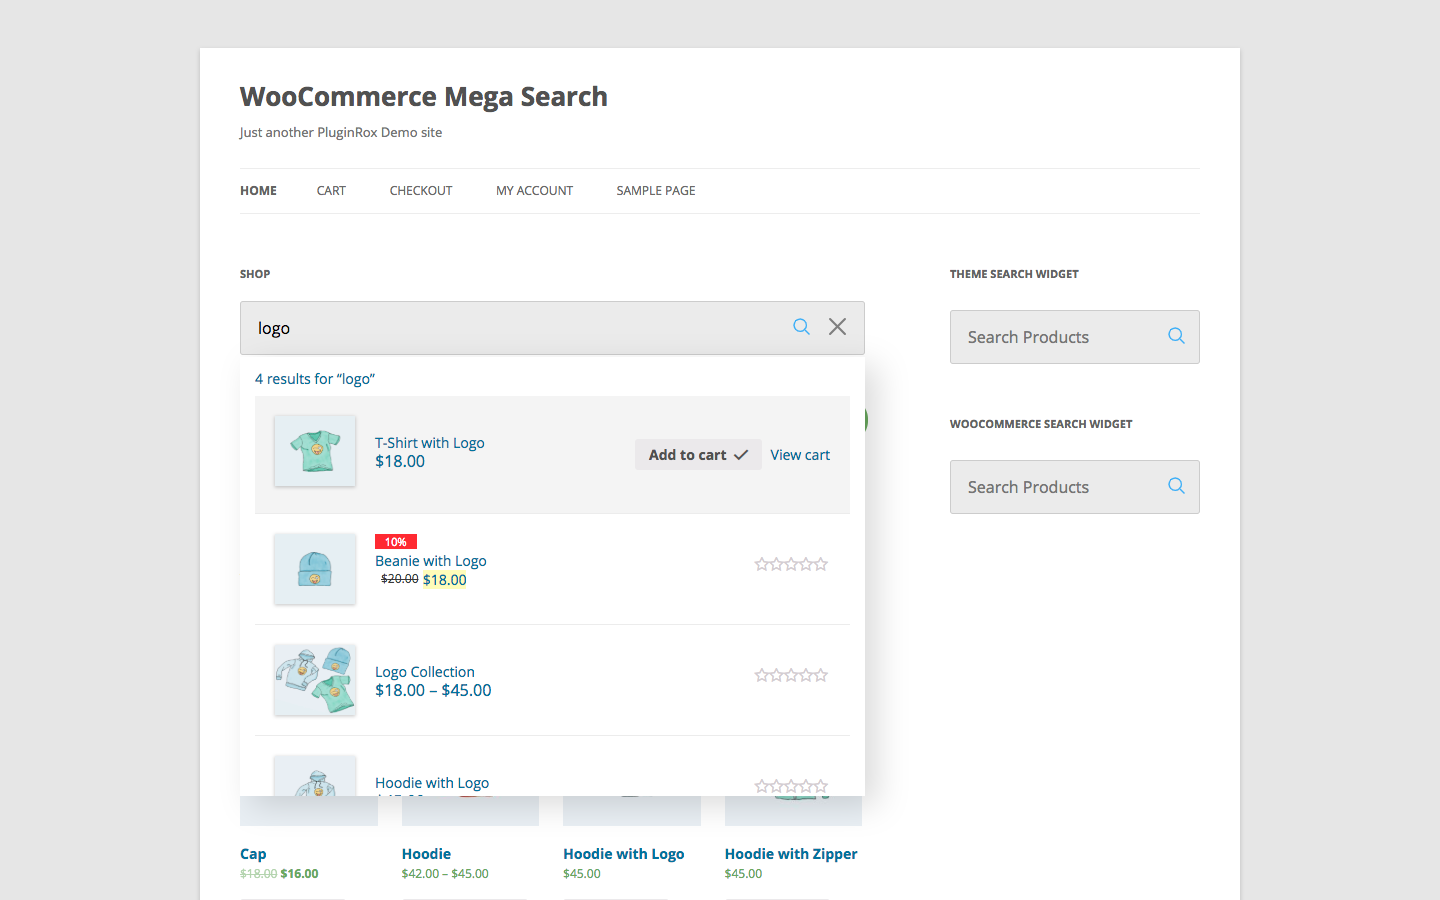Viewport: 1440px width, 900px height.
Task: Go to the Home menu item
Action: tap(258, 191)
